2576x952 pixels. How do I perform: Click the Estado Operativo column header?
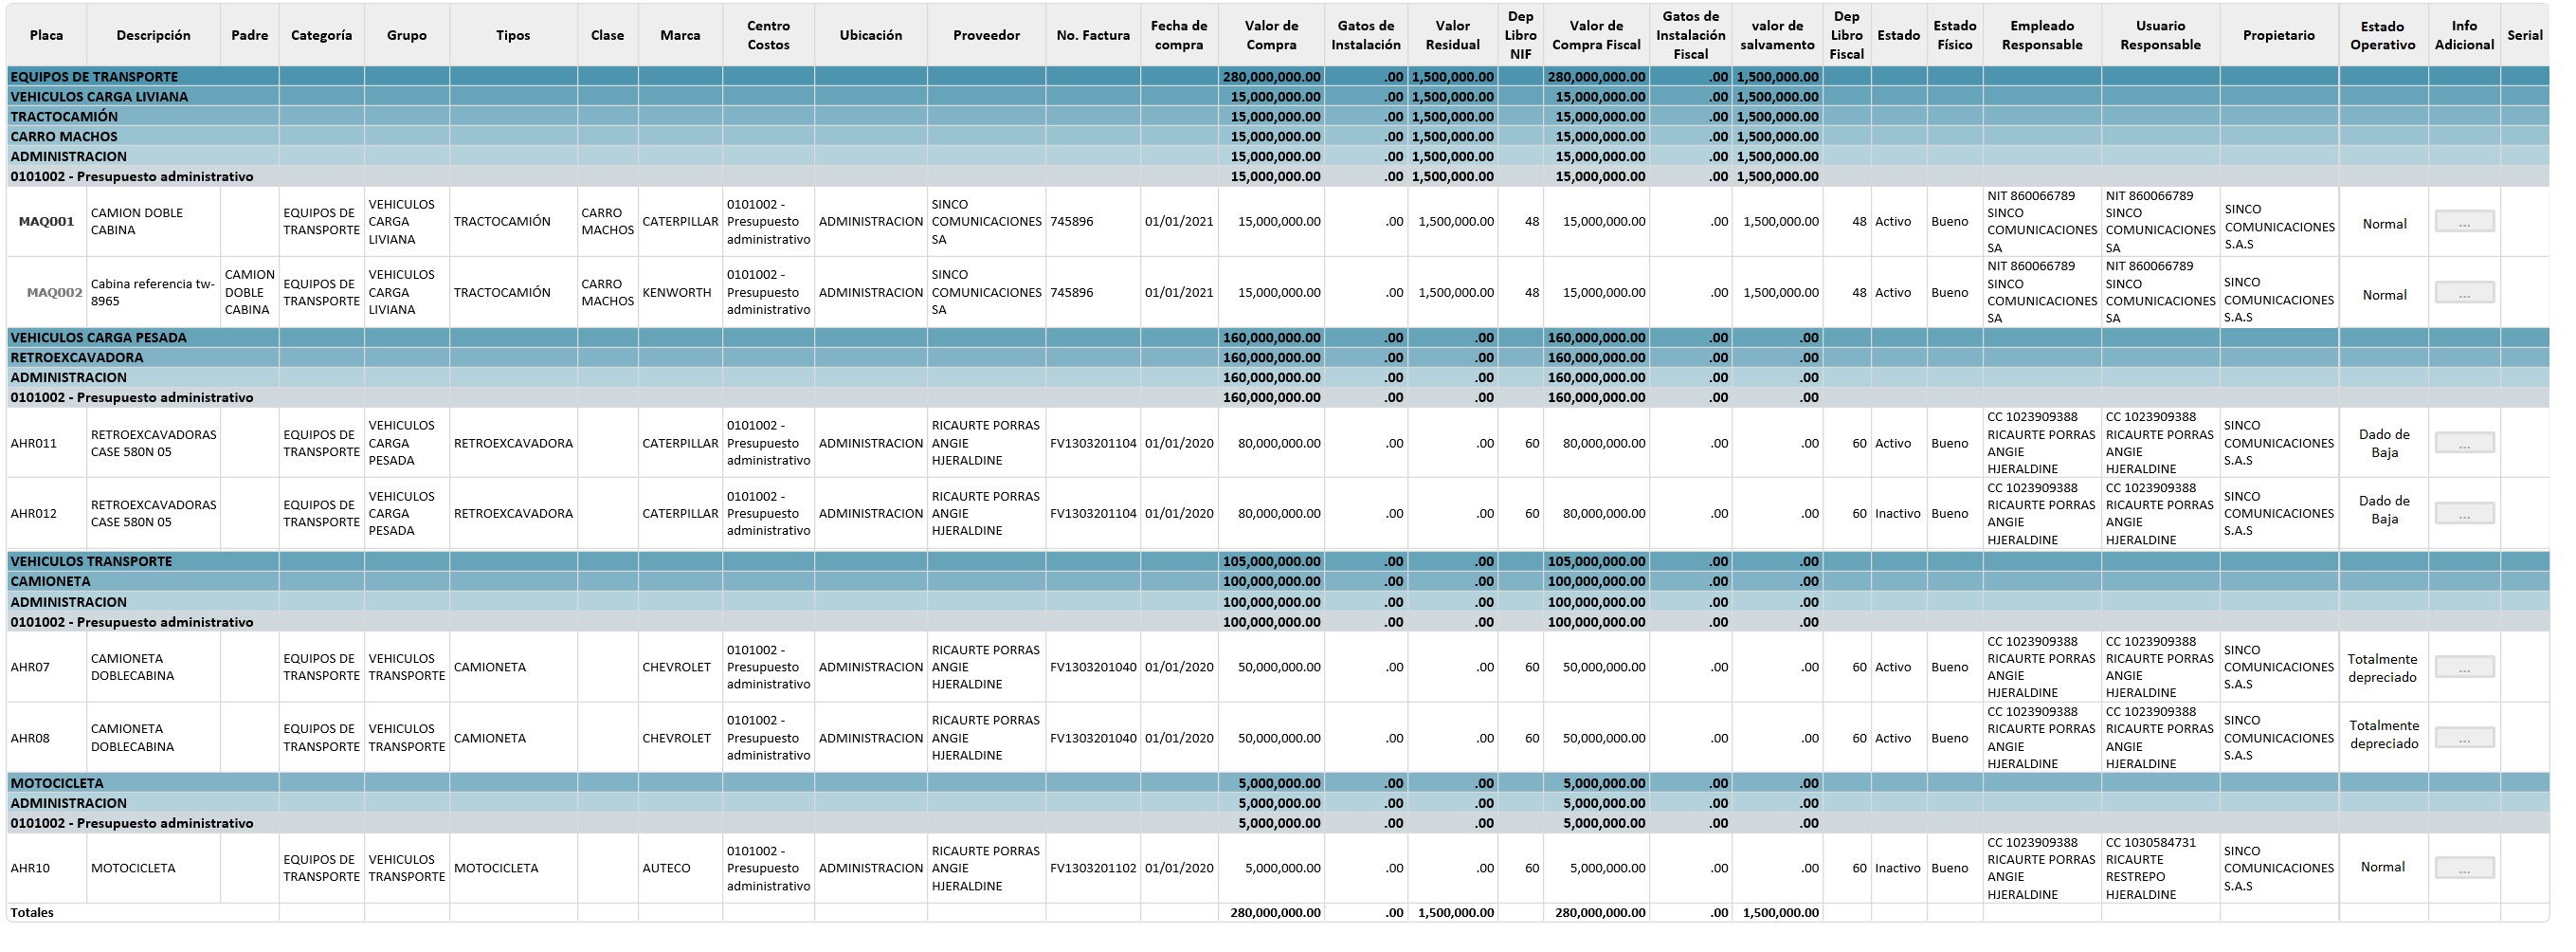2383,35
